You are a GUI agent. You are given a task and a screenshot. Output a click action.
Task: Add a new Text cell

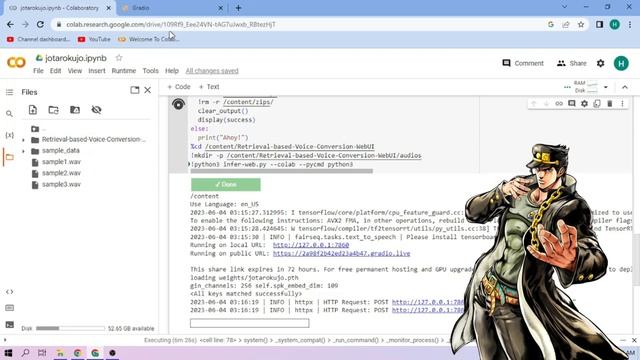click(209, 87)
